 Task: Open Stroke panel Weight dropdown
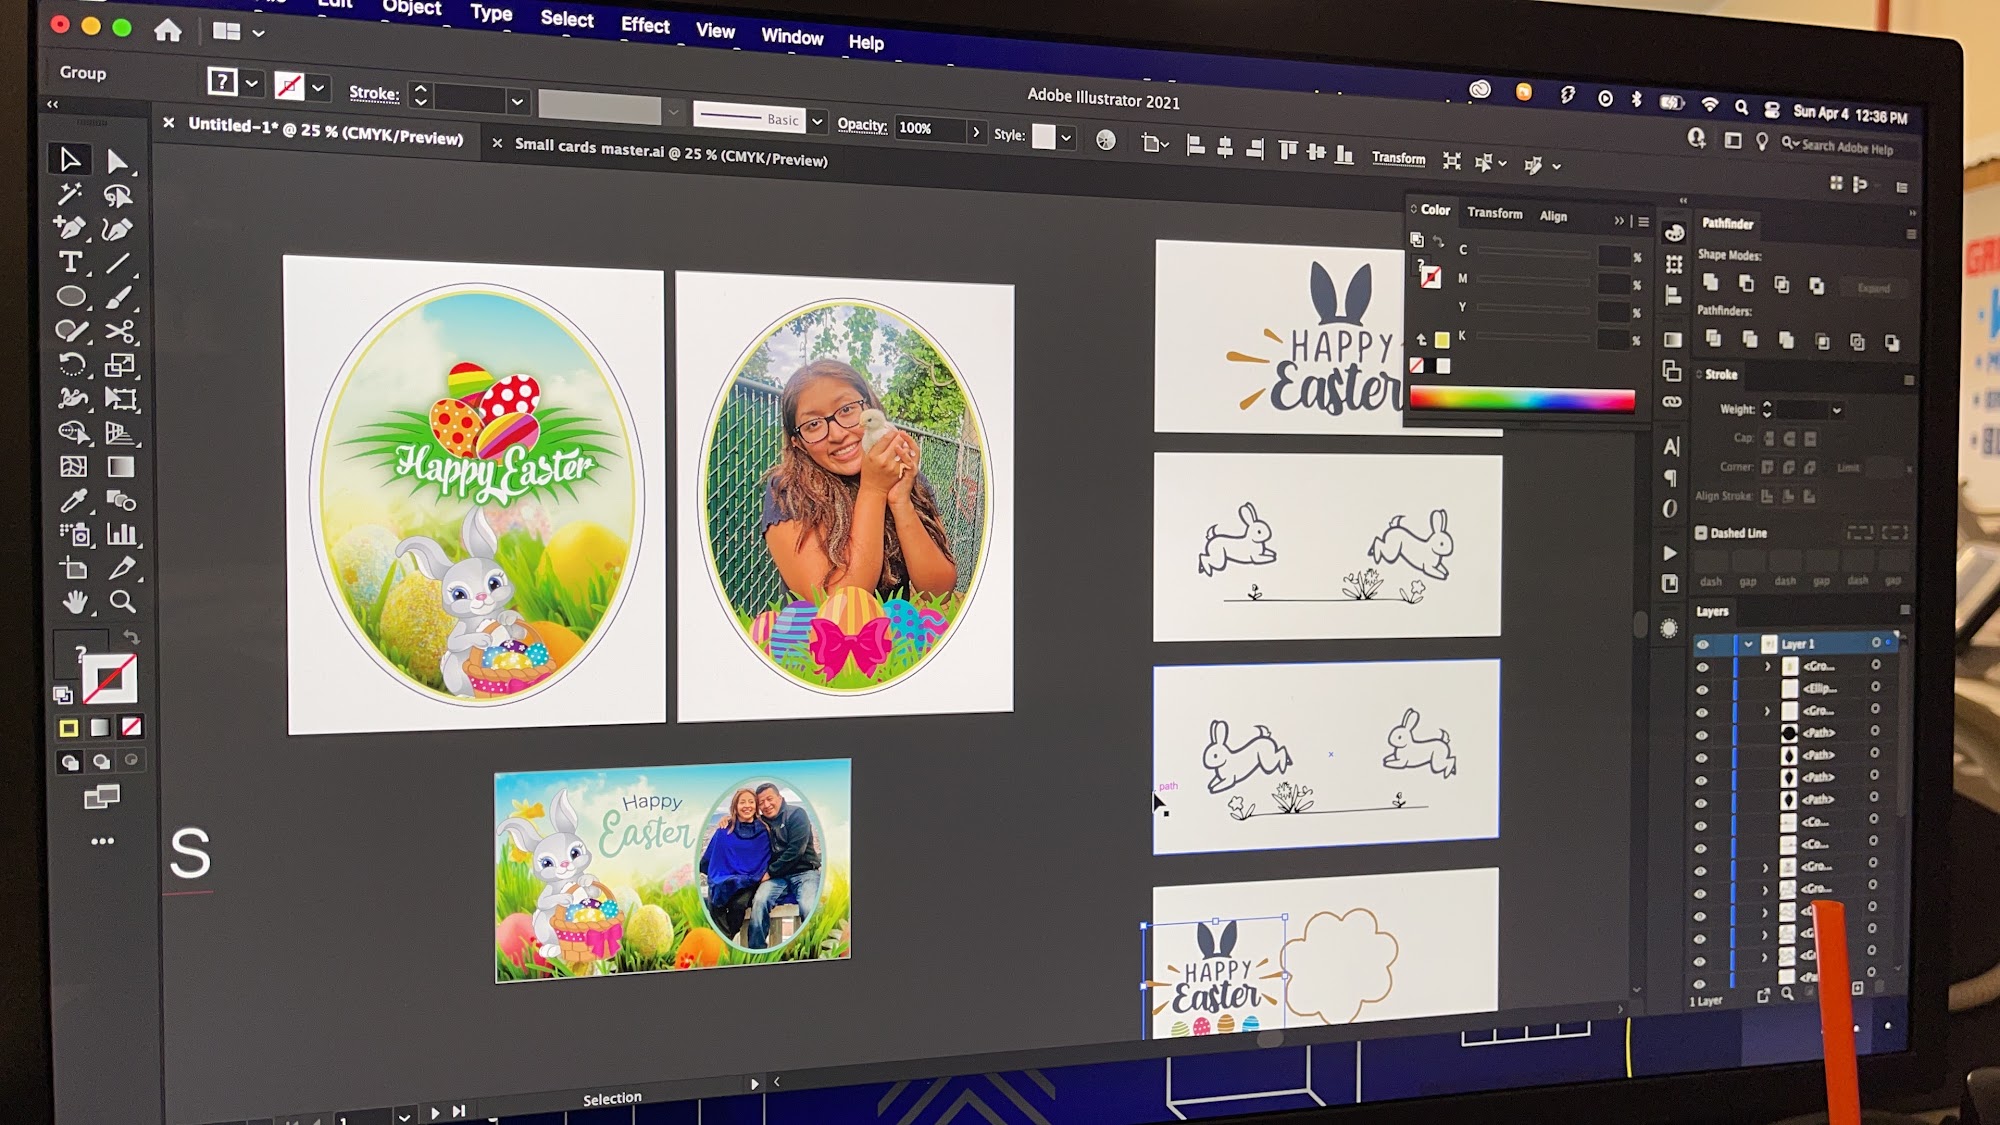[1836, 410]
